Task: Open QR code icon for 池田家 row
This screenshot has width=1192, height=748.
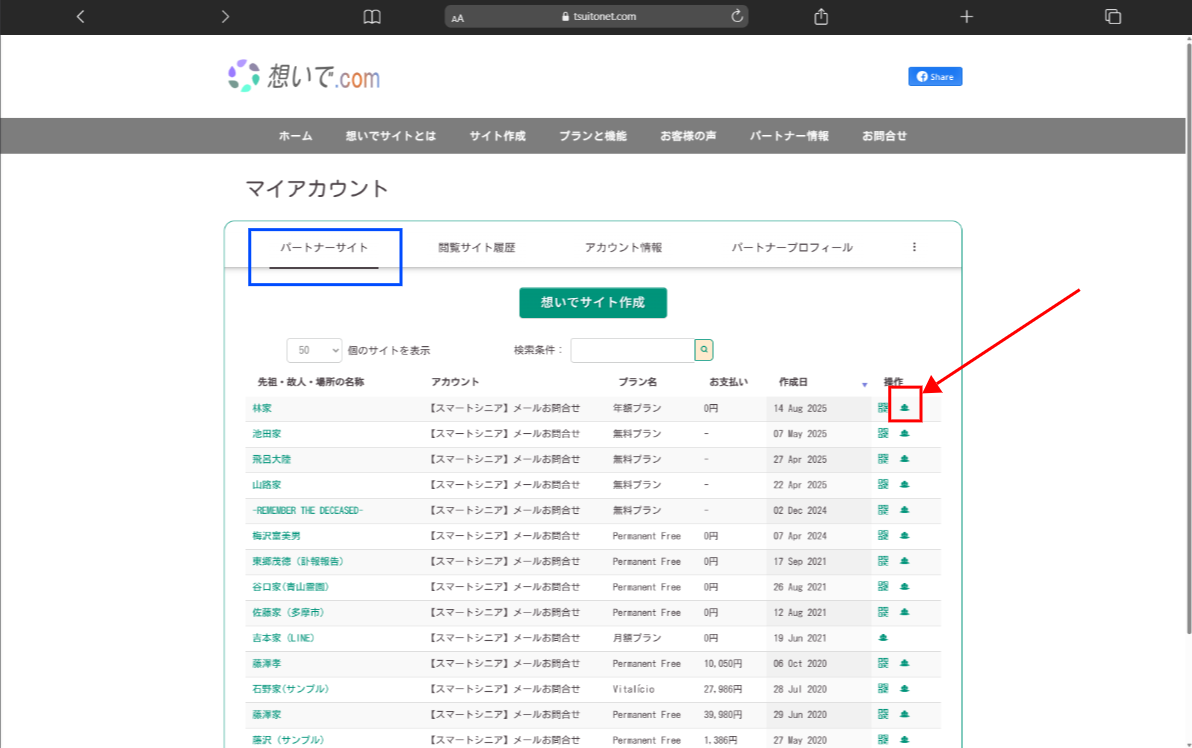Action: [x=883, y=433]
